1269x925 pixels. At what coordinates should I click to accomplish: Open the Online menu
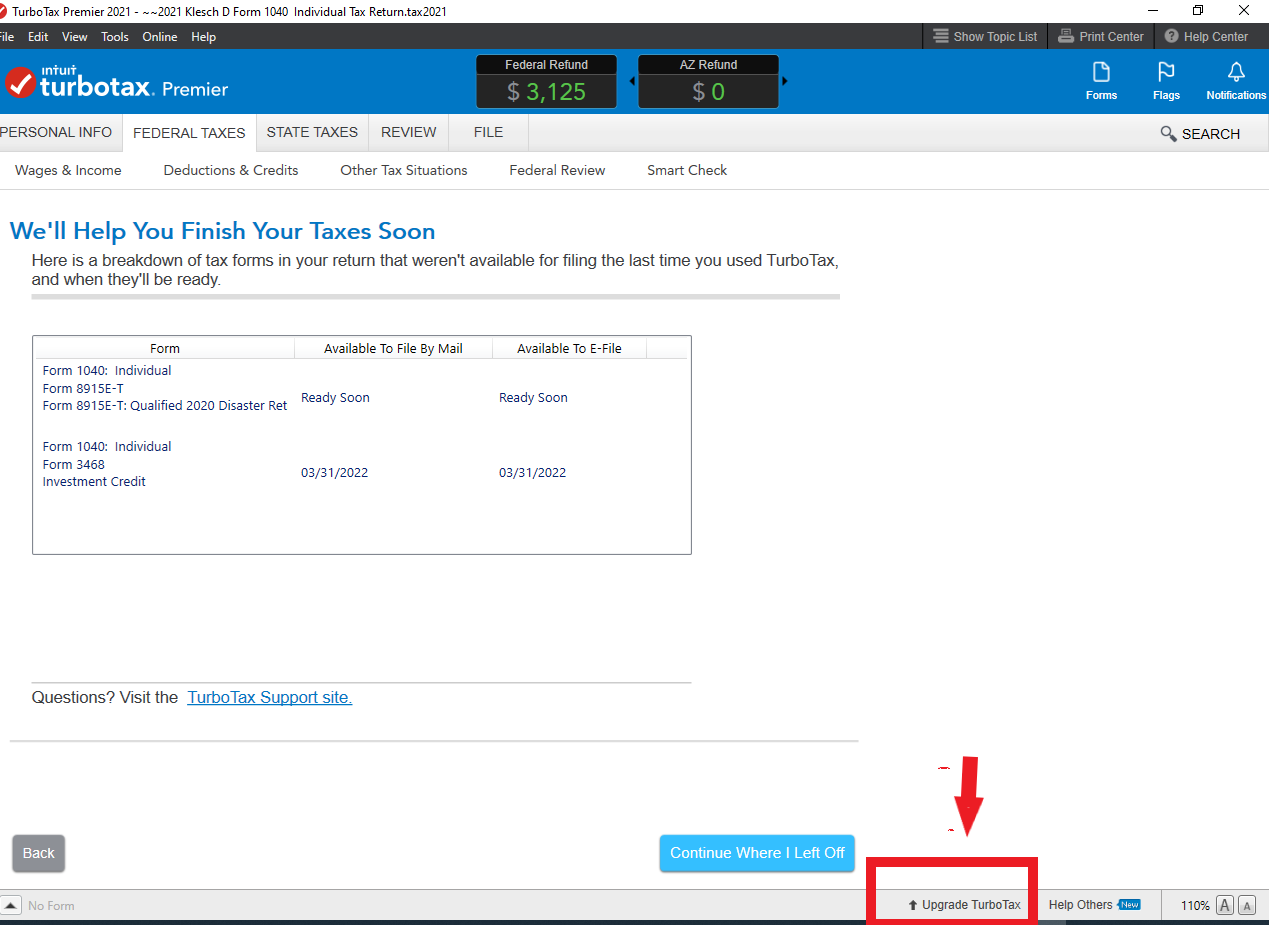point(160,37)
